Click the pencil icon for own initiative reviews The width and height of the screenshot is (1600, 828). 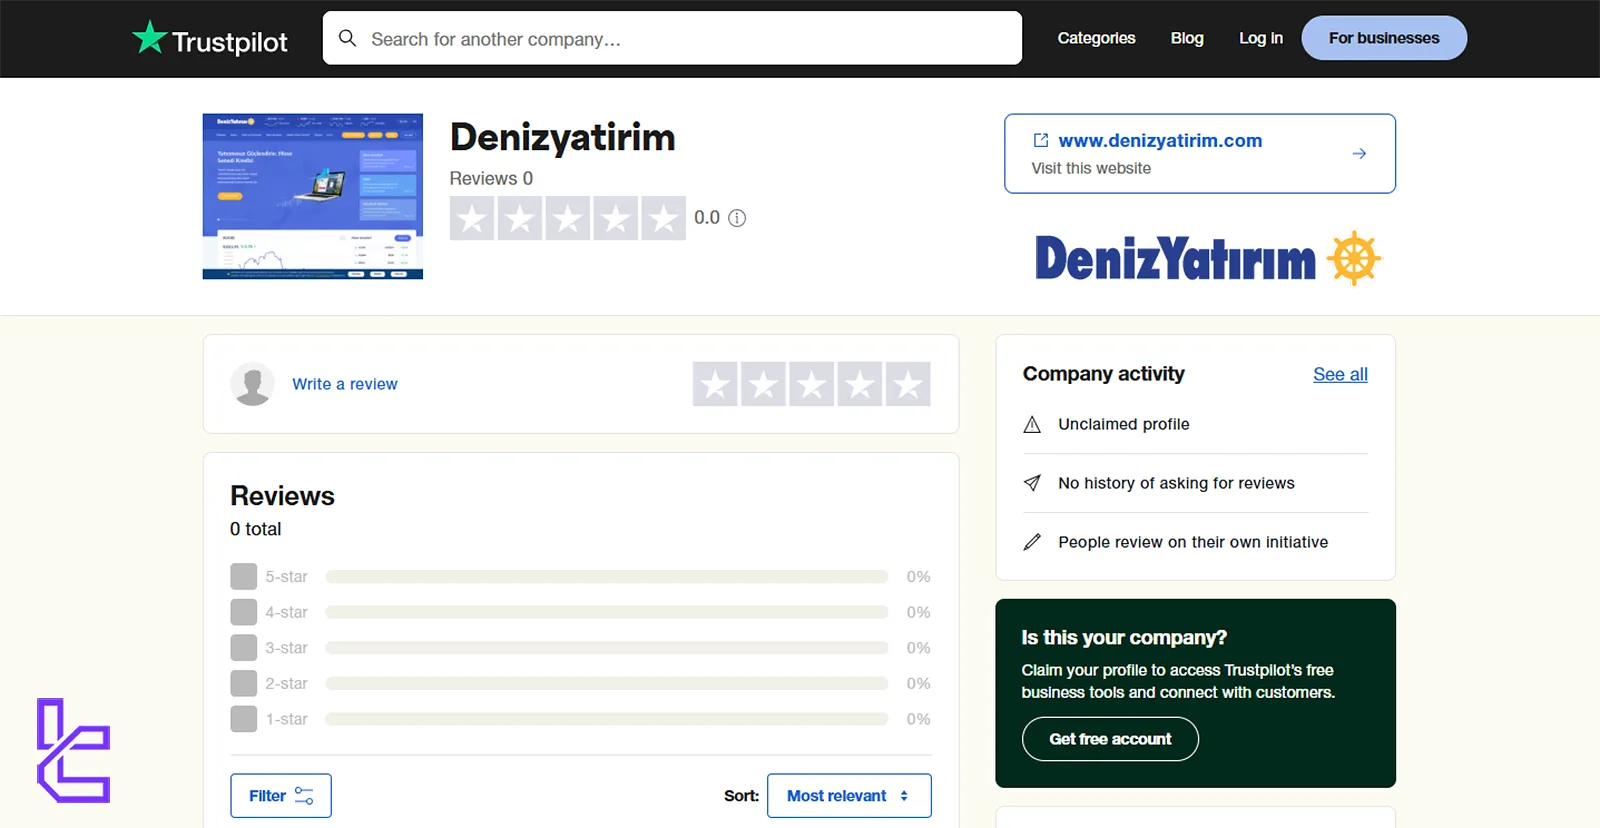coord(1032,542)
